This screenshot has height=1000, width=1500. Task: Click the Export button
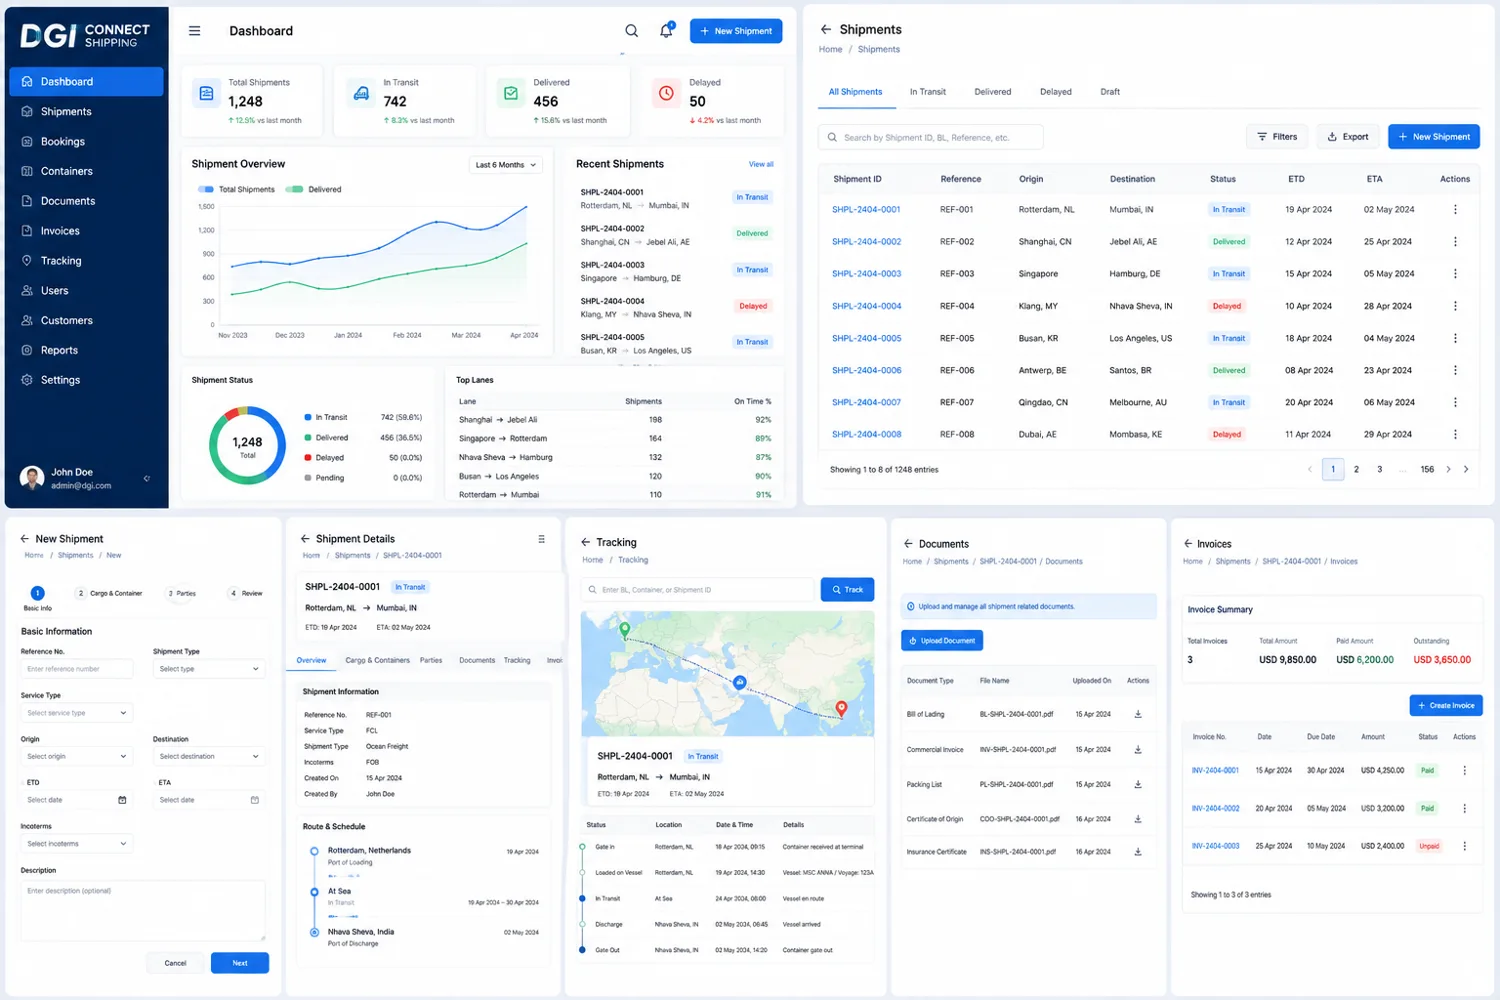tap(1348, 137)
